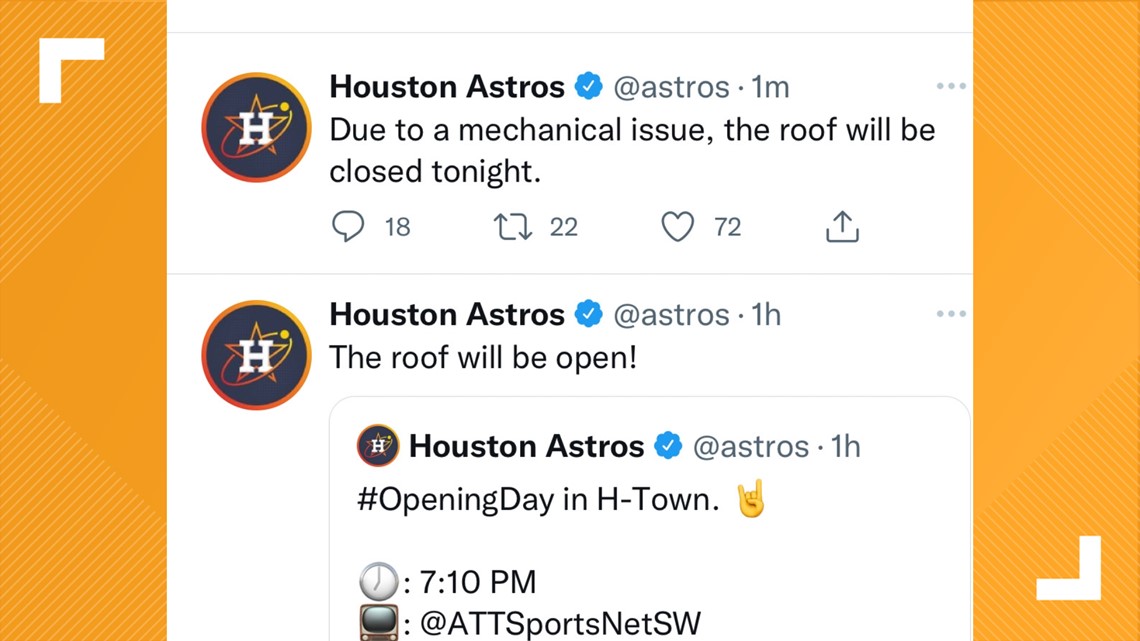Open the 1h timestamp of second tweet
This screenshot has width=1140, height=641.
766,315
